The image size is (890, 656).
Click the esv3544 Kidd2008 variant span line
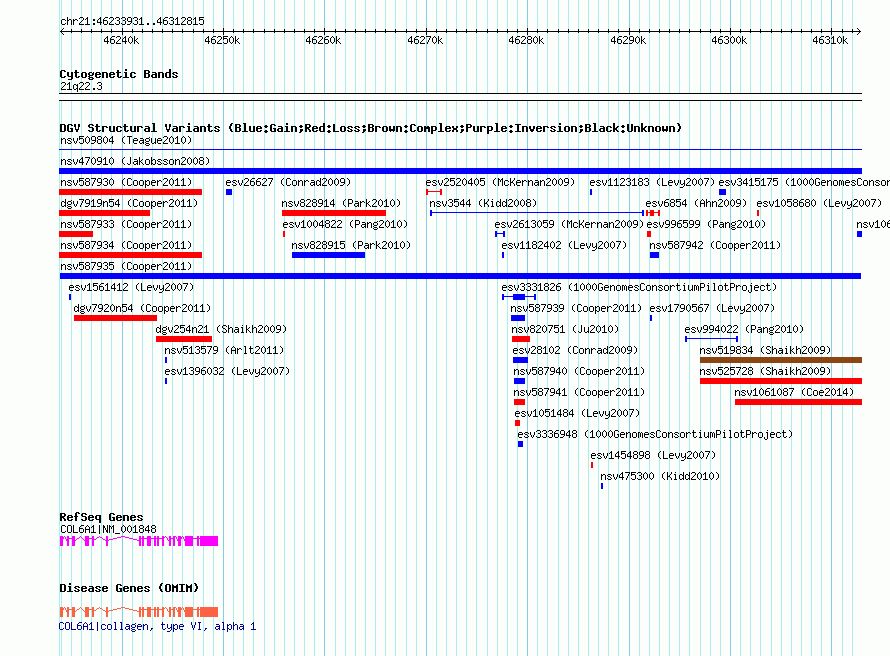coord(536,213)
